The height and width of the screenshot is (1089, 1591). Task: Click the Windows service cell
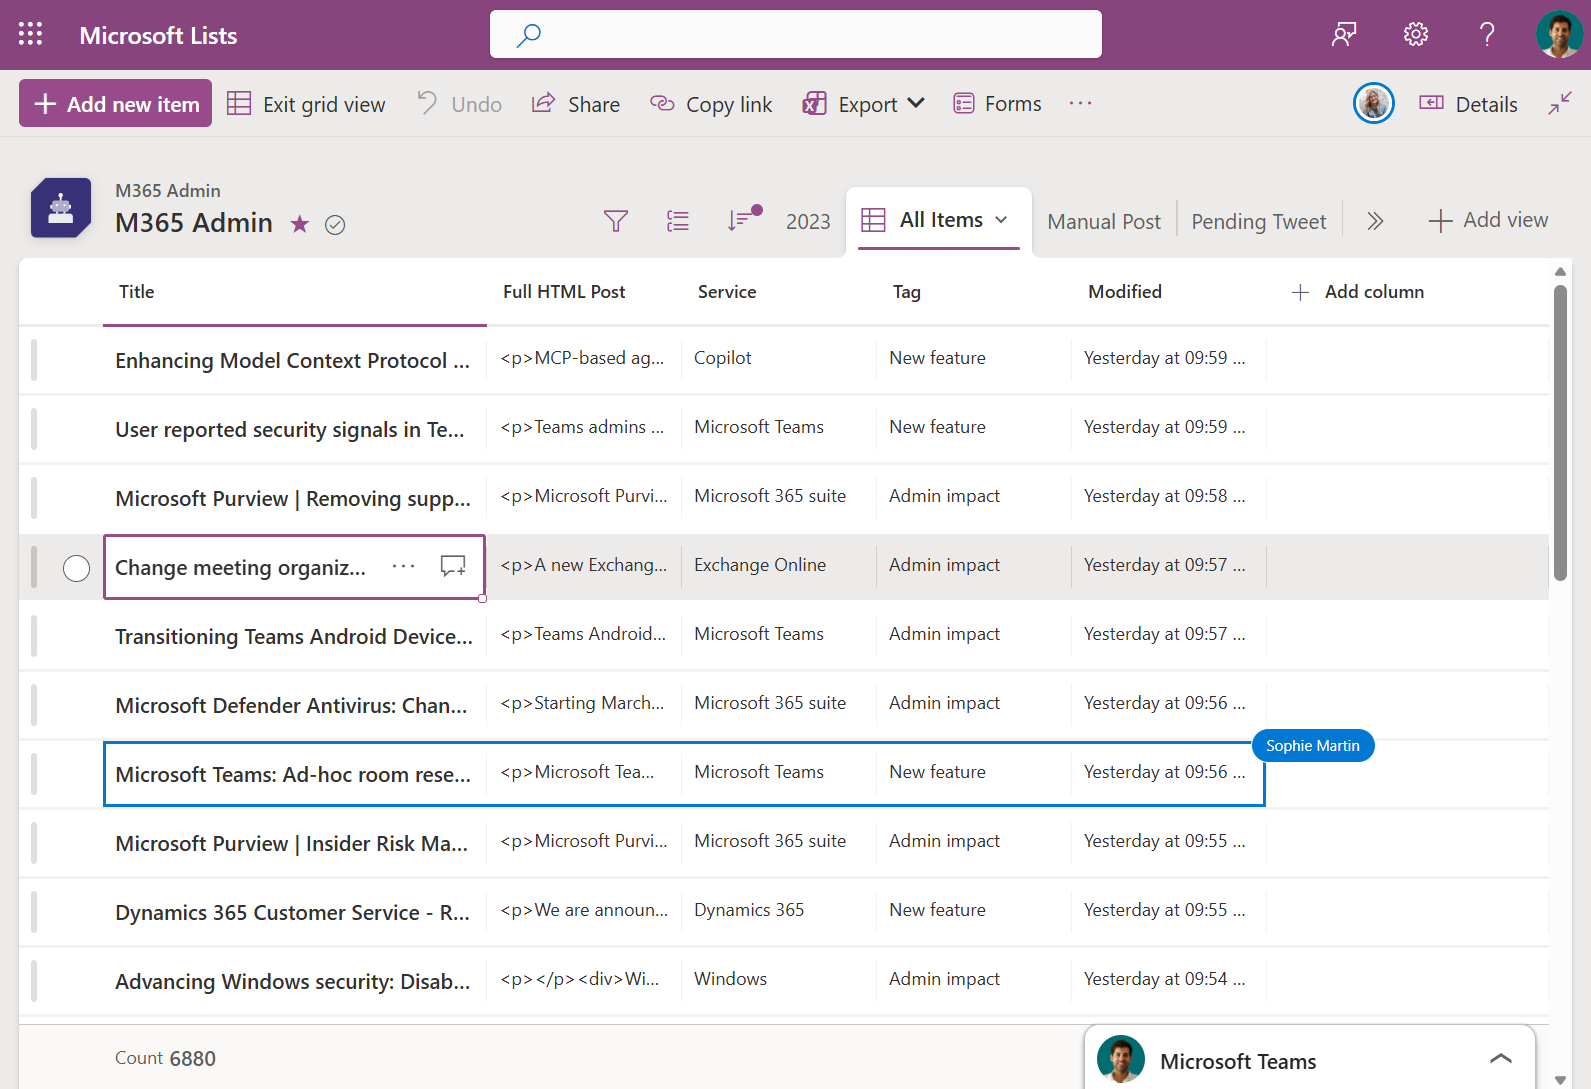[779, 979]
